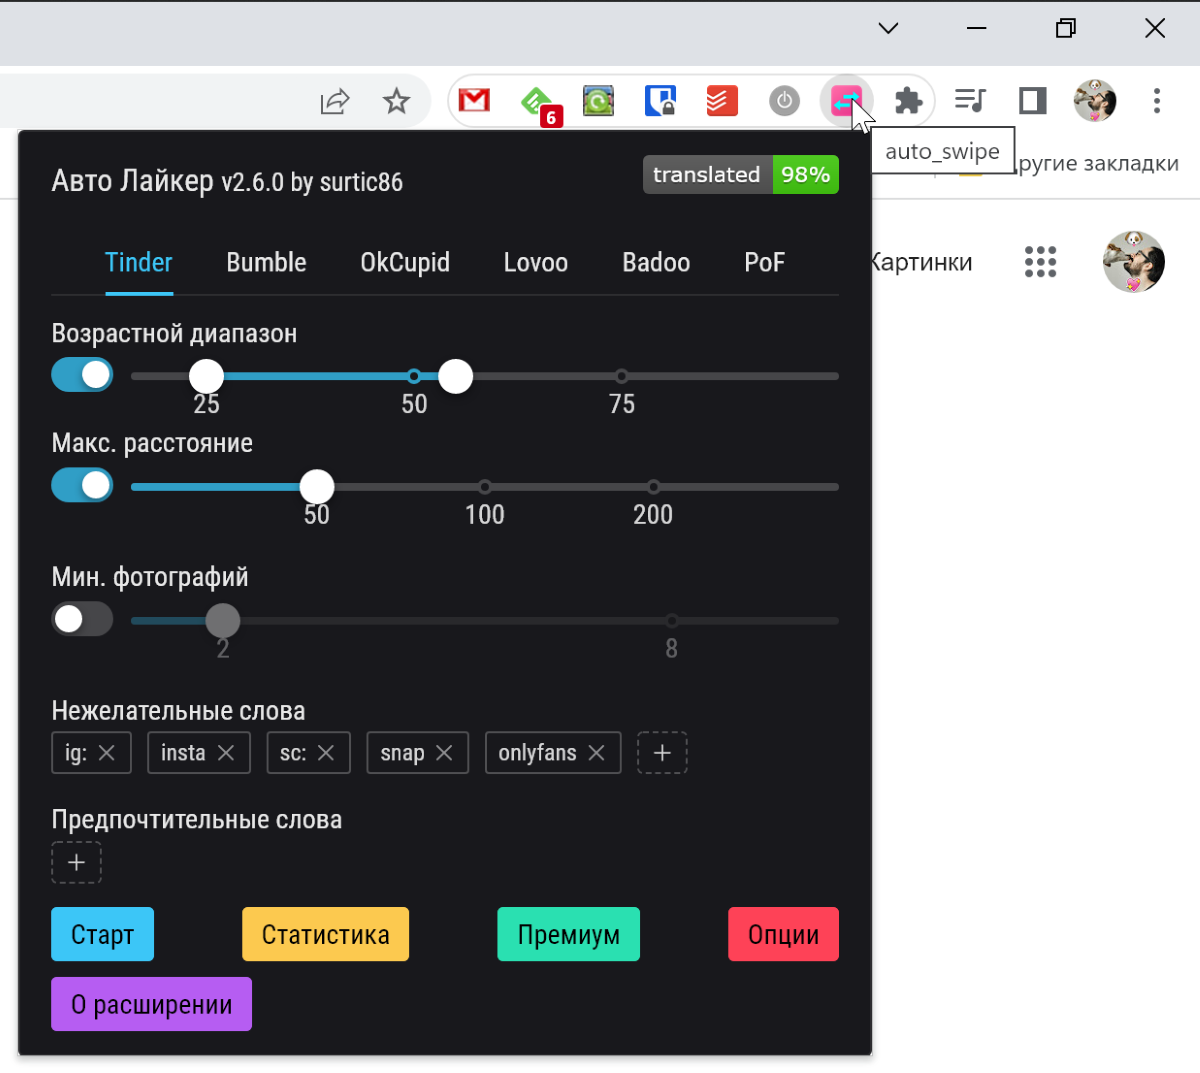Click the purple О расширении button
The width and height of the screenshot is (1200, 1073).
[x=151, y=1004]
